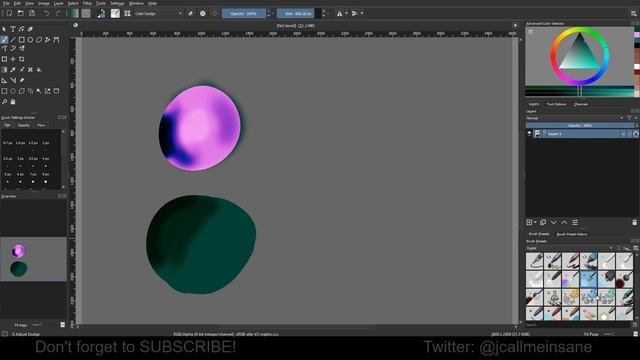Image resolution: width=640 pixels, height=360 pixels.
Task: Open the Assistant tool
Action: [x=4, y=80]
